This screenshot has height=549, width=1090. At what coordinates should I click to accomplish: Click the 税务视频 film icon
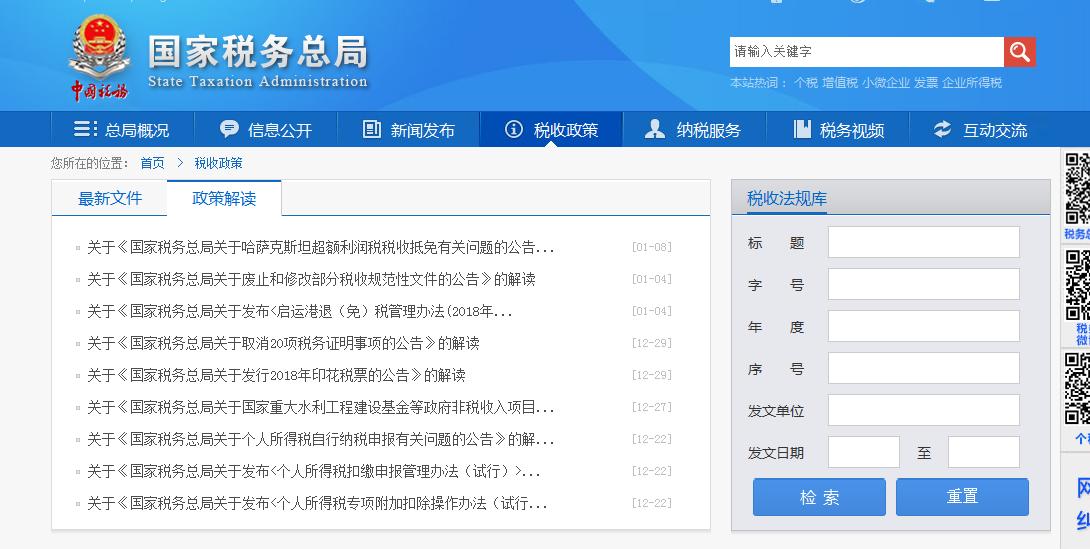(802, 129)
